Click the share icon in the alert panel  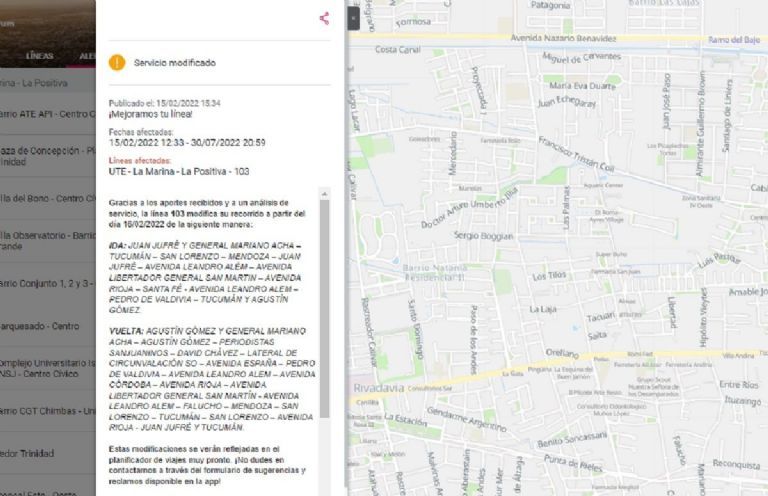click(x=324, y=18)
